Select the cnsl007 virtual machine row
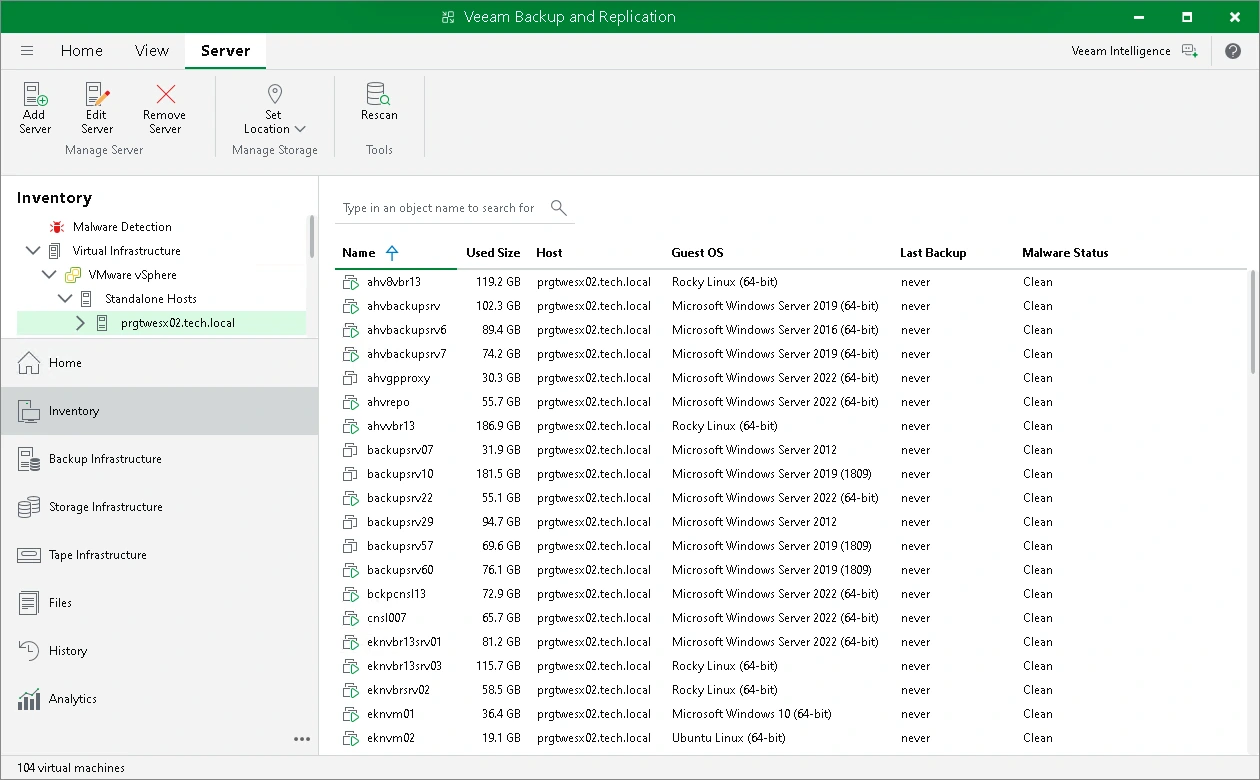 (790, 618)
